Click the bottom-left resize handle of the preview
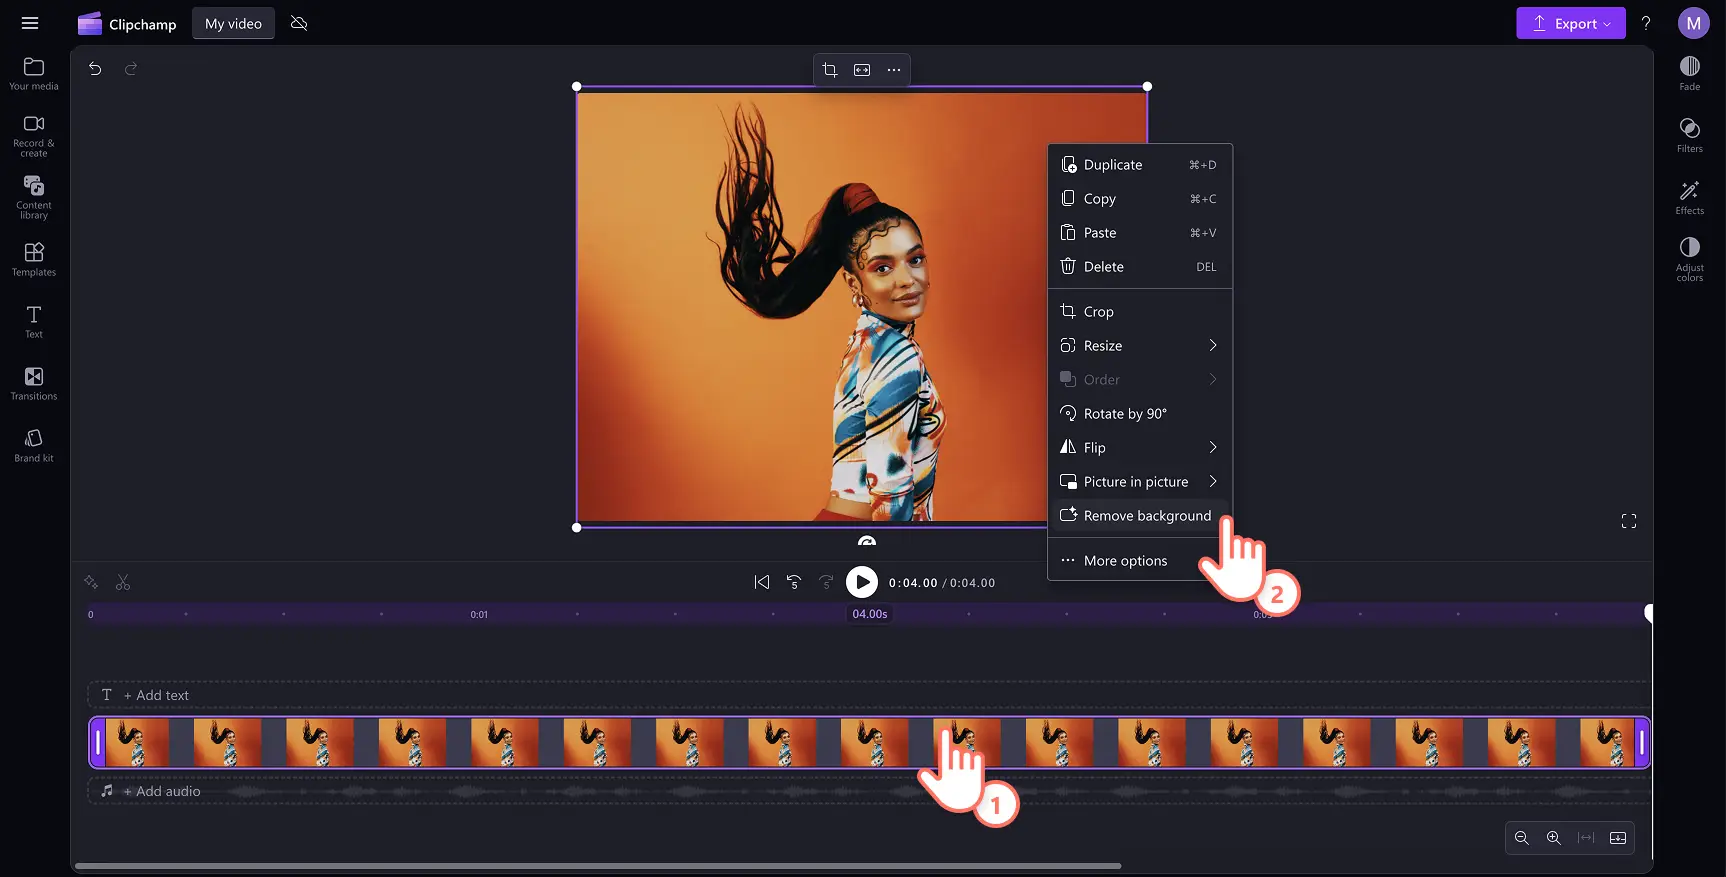The width and height of the screenshot is (1726, 877). 577,527
